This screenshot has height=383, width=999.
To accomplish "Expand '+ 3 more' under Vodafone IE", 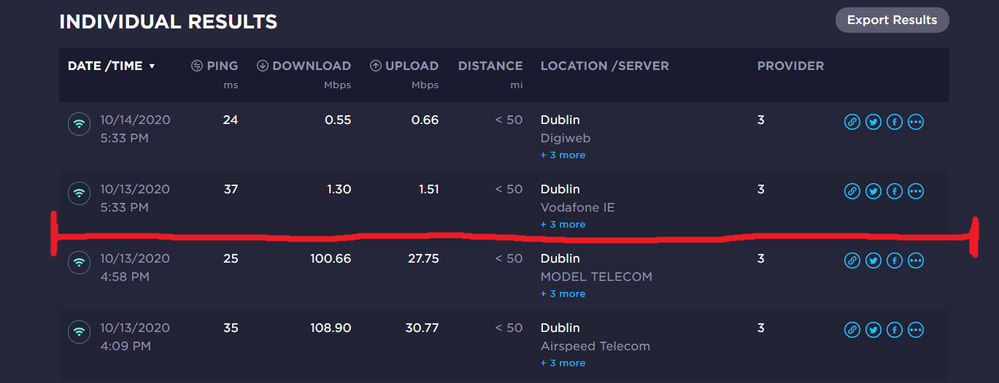I will 563,224.
